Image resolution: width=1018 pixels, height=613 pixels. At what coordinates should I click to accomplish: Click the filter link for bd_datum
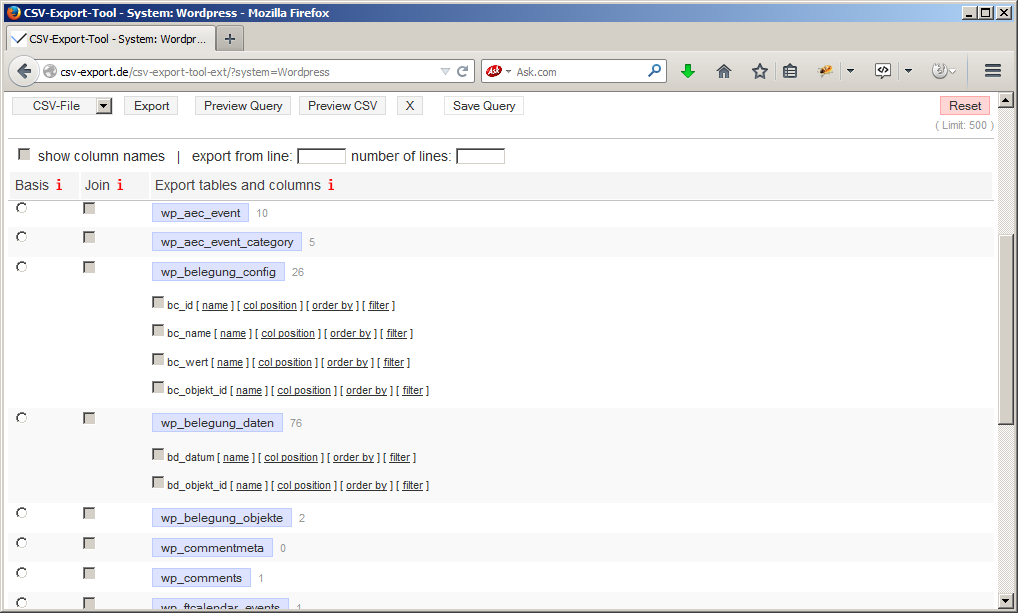click(399, 457)
